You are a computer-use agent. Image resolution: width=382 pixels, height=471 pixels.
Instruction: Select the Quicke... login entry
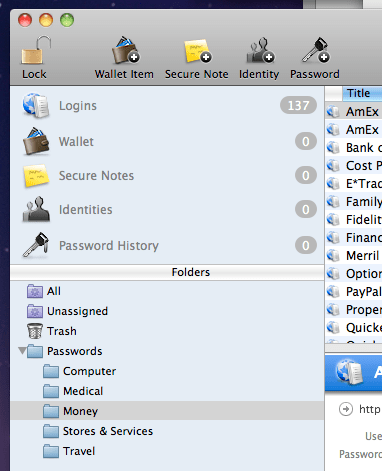(354, 327)
